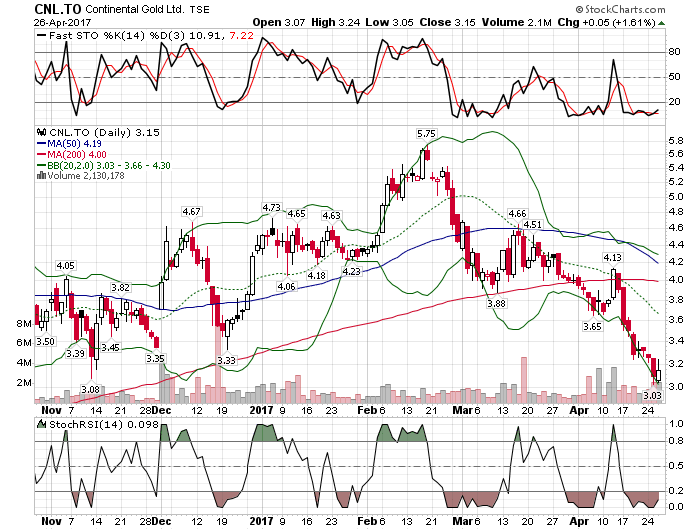Click the 3.08 low price label
Viewport: 700px width, 530px height.
[x=91, y=389]
